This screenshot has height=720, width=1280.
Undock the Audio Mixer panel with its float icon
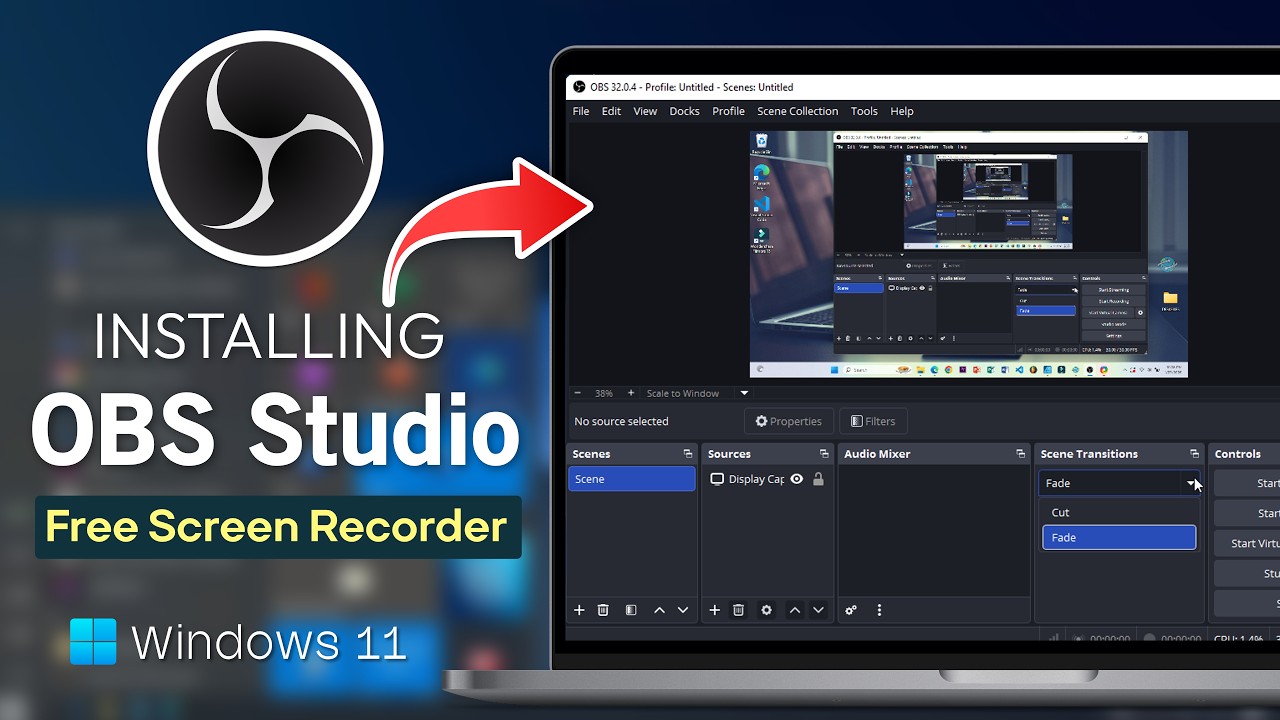tap(1020, 454)
